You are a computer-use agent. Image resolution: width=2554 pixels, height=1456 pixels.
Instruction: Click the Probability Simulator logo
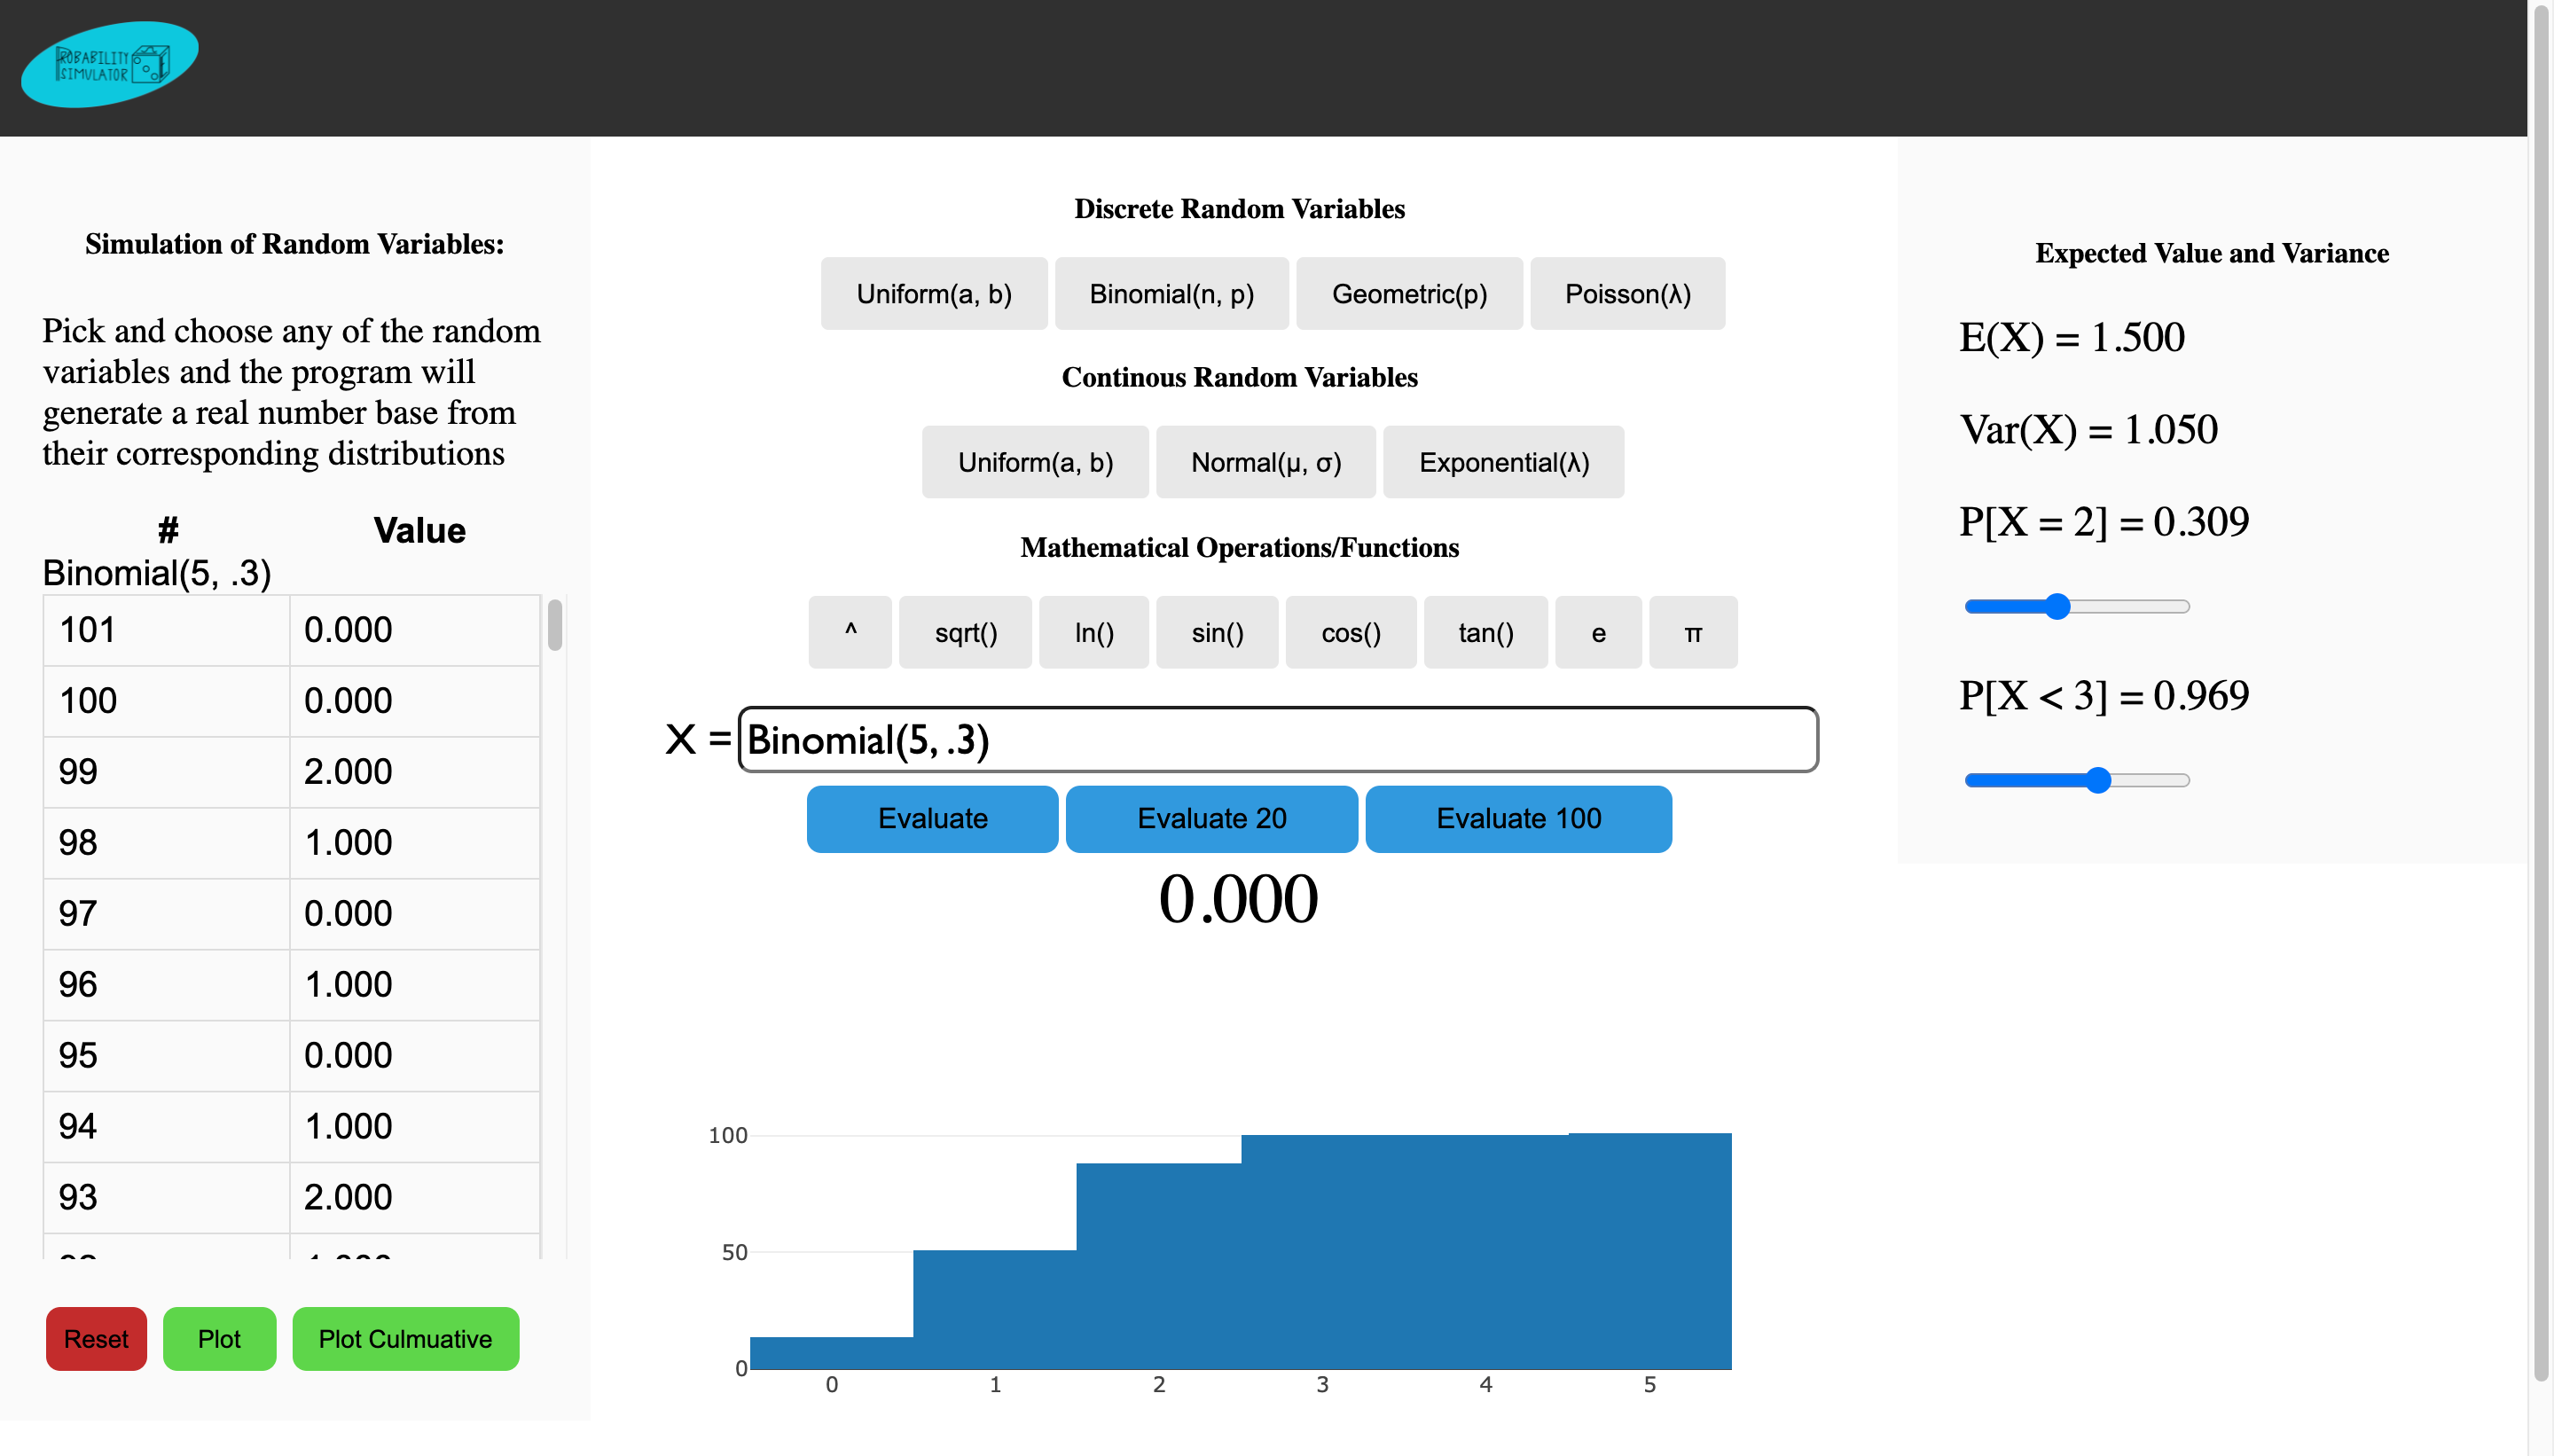coord(110,65)
